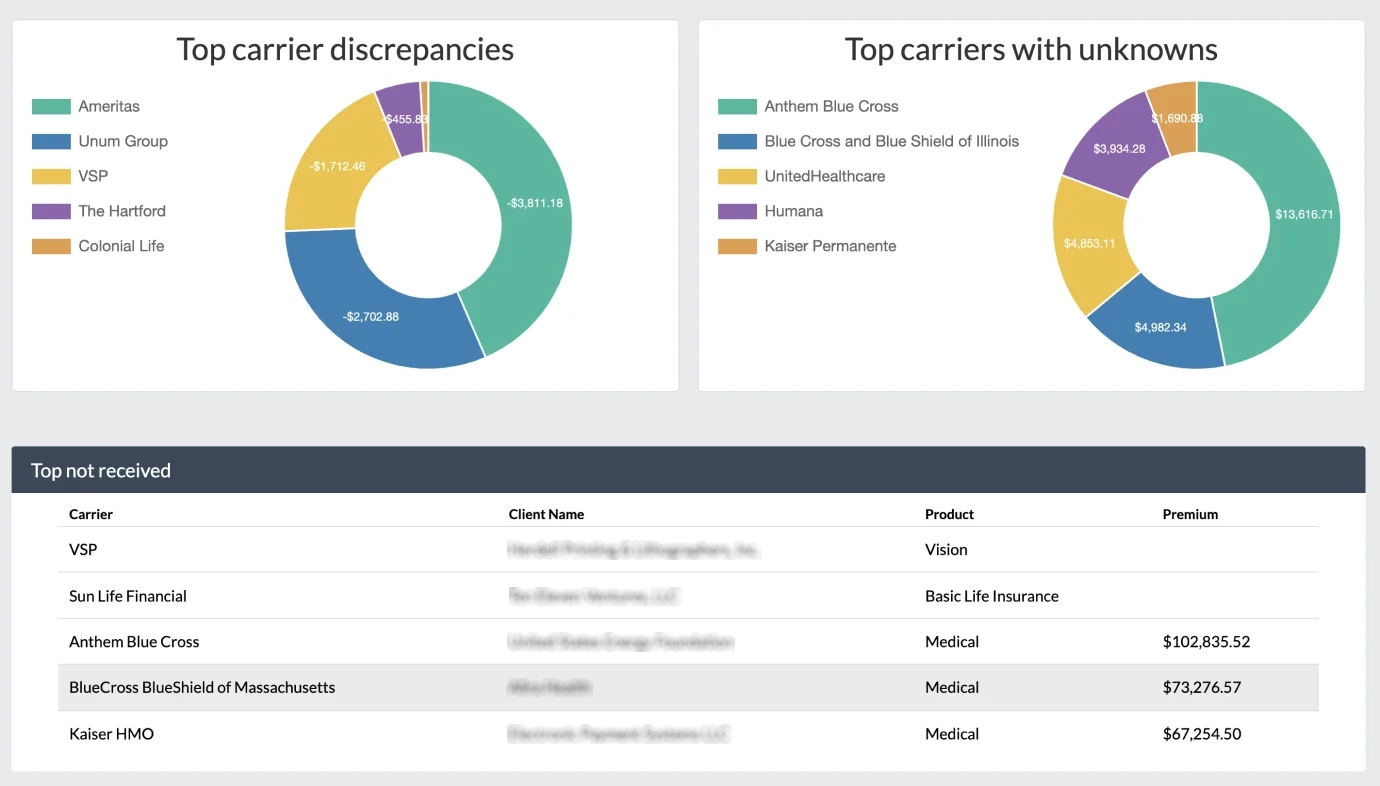The width and height of the screenshot is (1380, 786).
Task: Click the VSP carrier table cell
Action: pos(83,549)
